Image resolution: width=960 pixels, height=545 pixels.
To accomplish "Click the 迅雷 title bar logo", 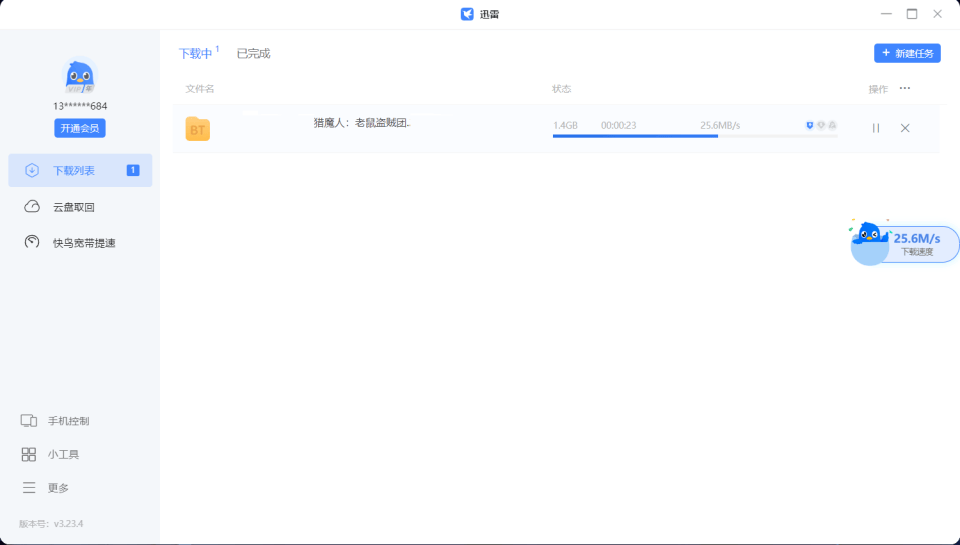I will point(468,13).
